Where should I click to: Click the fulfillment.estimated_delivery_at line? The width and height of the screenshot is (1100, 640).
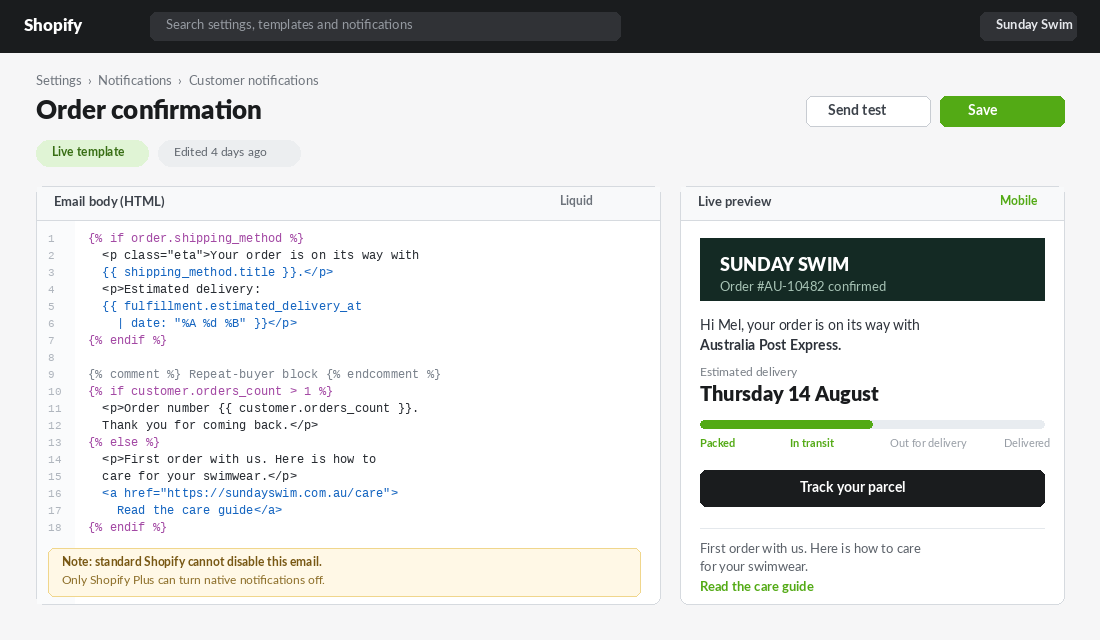(232, 306)
